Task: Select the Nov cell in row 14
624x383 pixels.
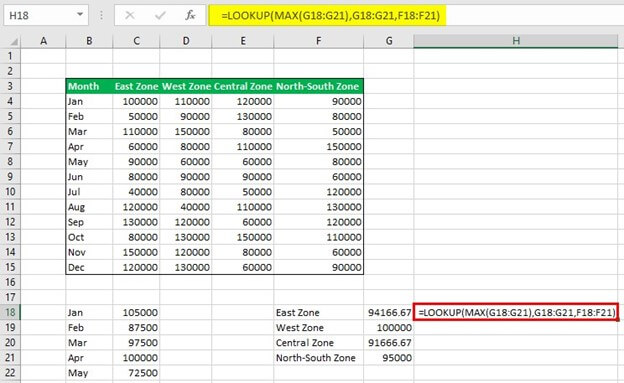Action: point(89,252)
